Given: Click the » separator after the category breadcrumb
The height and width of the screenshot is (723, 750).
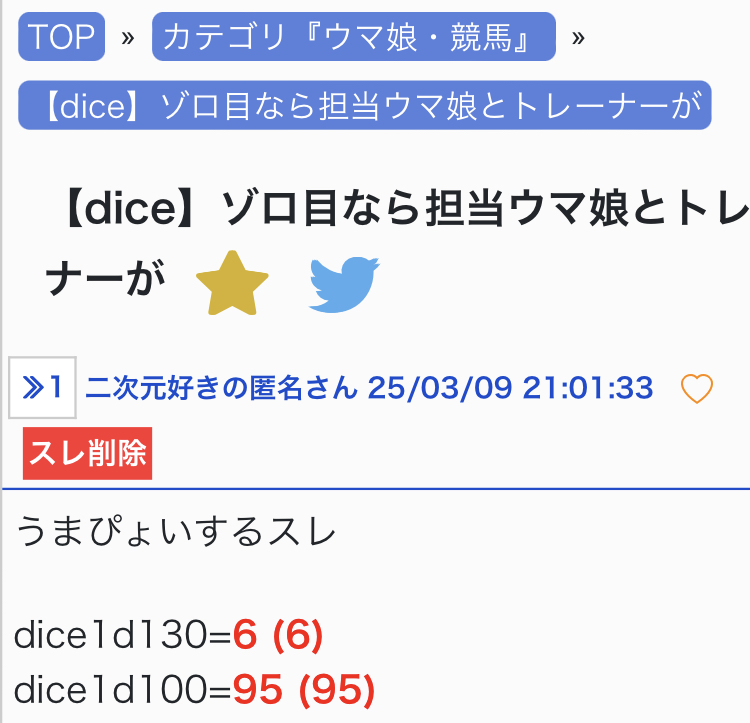Looking at the screenshot, I should (x=578, y=38).
